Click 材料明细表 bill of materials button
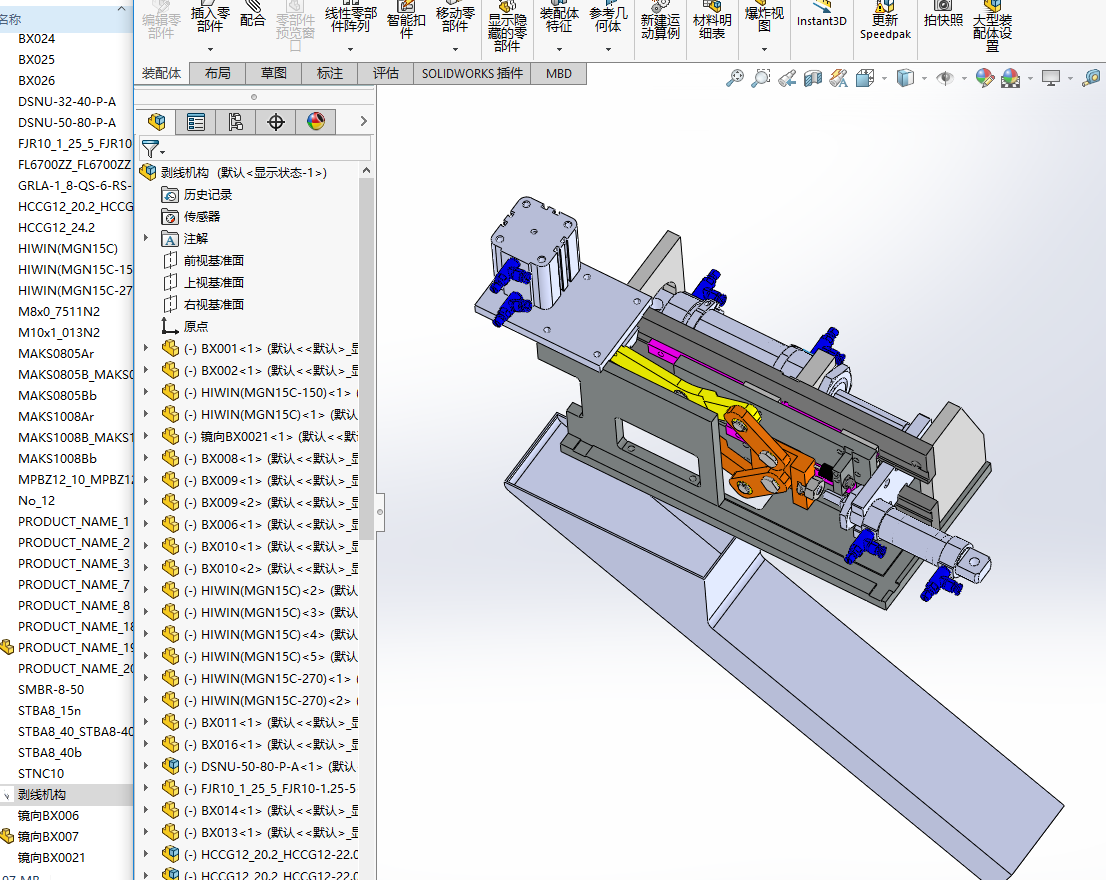This screenshot has height=880, width=1106. pyautogui.click(x=712, y=26)
